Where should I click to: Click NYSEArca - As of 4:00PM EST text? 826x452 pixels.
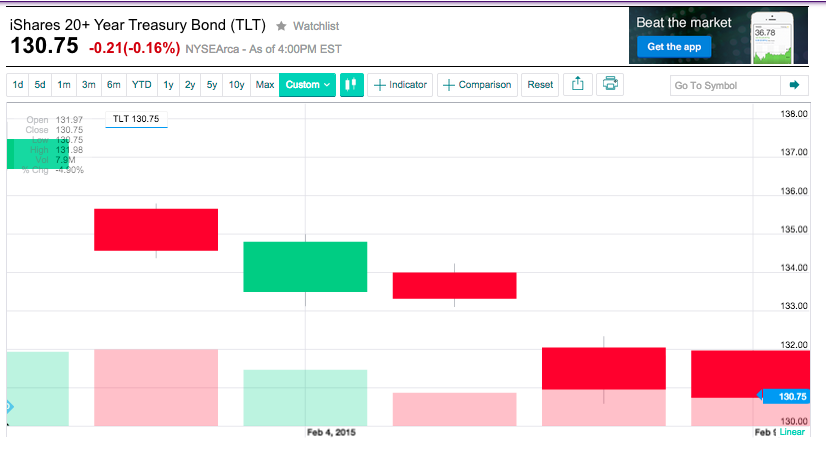coord(263,49)
